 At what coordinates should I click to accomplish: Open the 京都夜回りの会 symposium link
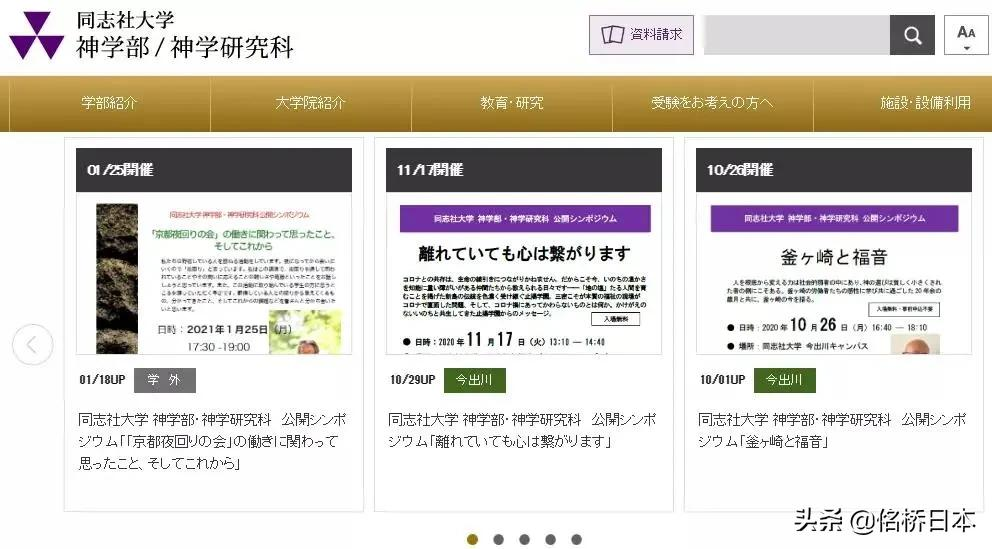coord(213,441)
